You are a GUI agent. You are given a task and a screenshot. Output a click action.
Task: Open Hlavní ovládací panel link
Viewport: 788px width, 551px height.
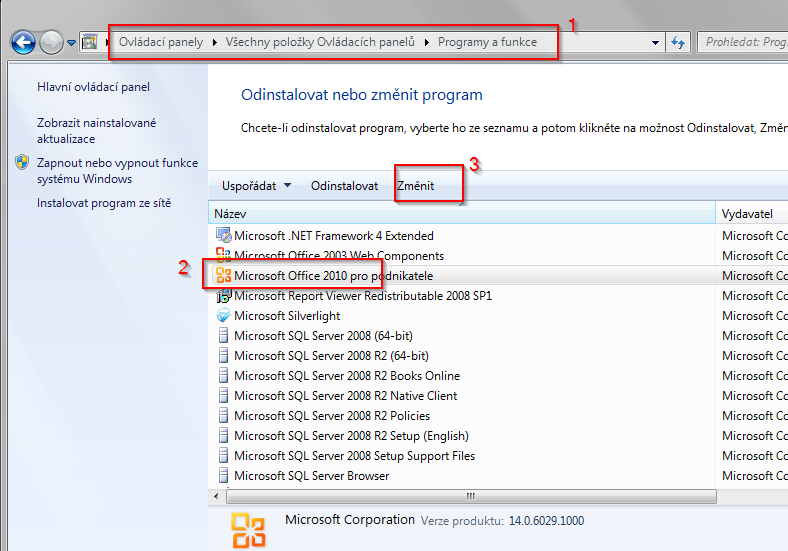[x=93, y=87]
